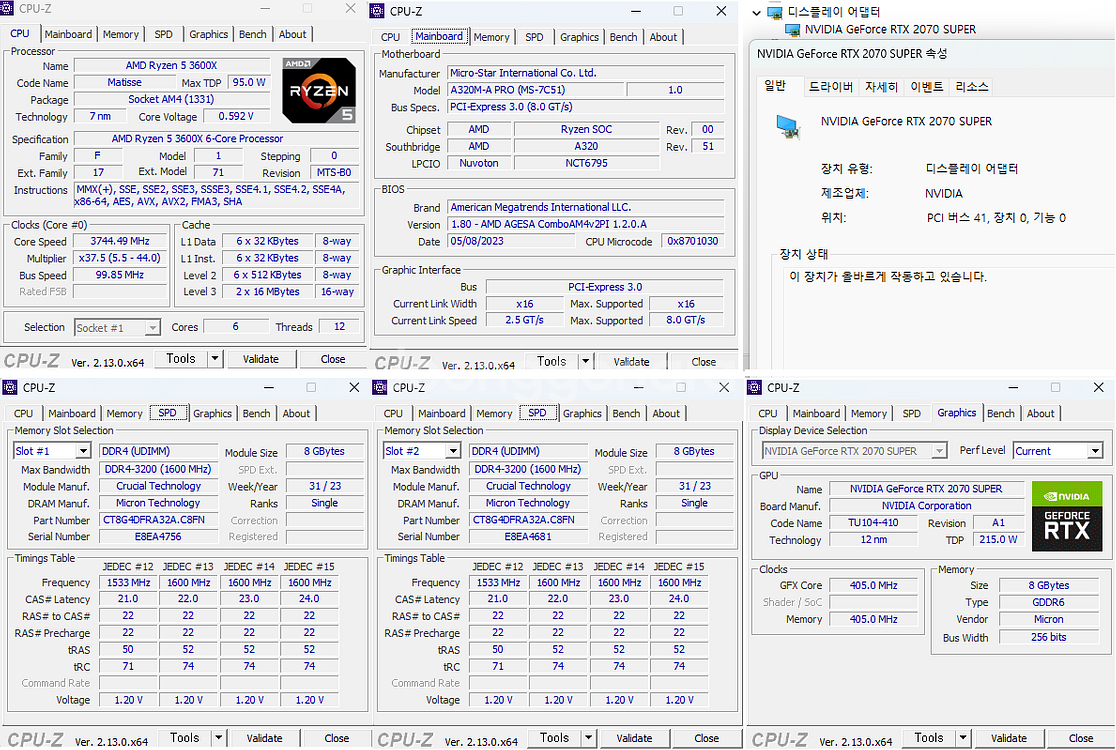Click CPU-Z title icon in Graphics window
The image size is (1116, 750).
(x=756, y=388)
